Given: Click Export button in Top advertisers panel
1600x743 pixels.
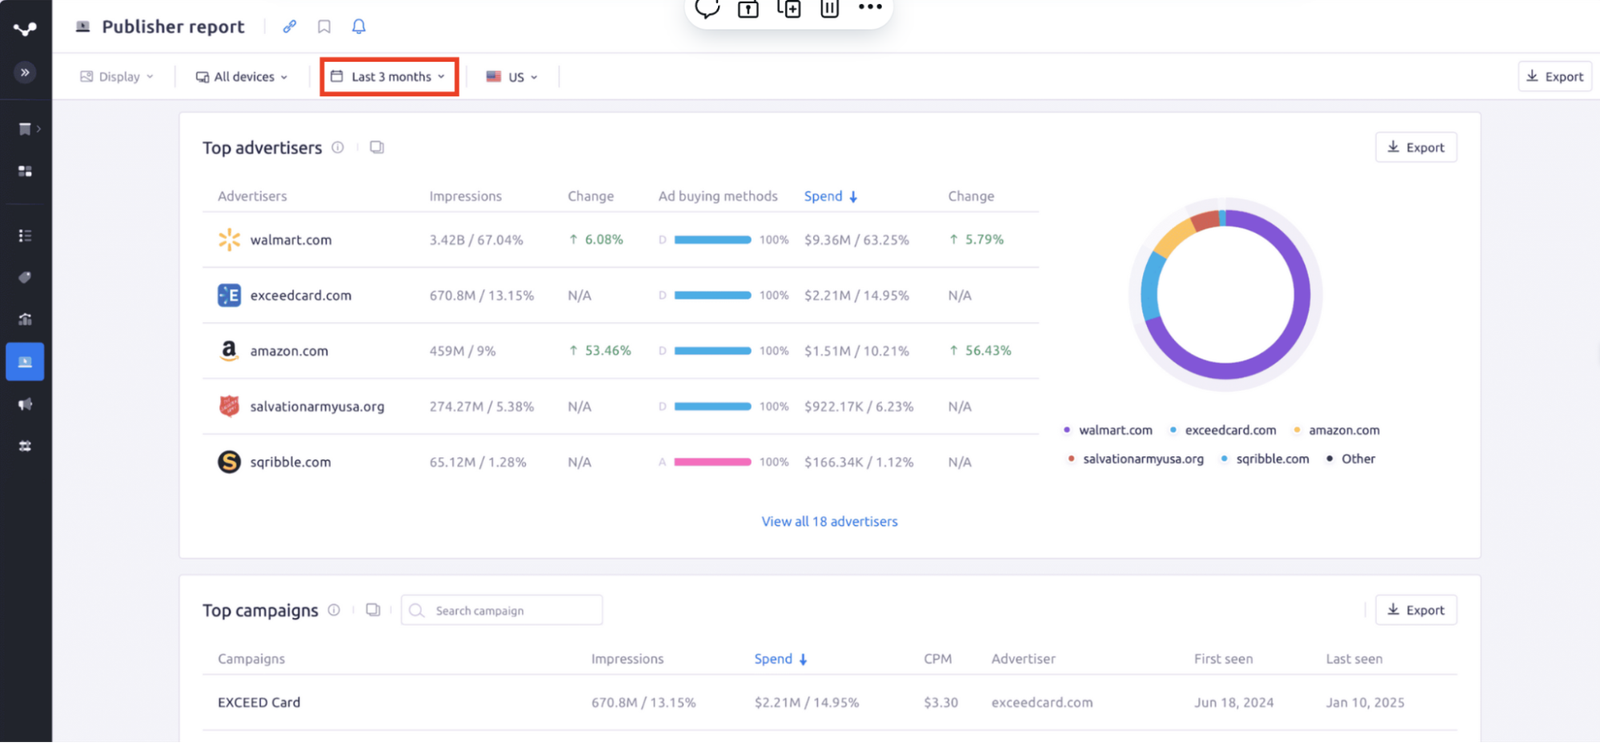Looking at the screenshot, I should coord(1415,148).
